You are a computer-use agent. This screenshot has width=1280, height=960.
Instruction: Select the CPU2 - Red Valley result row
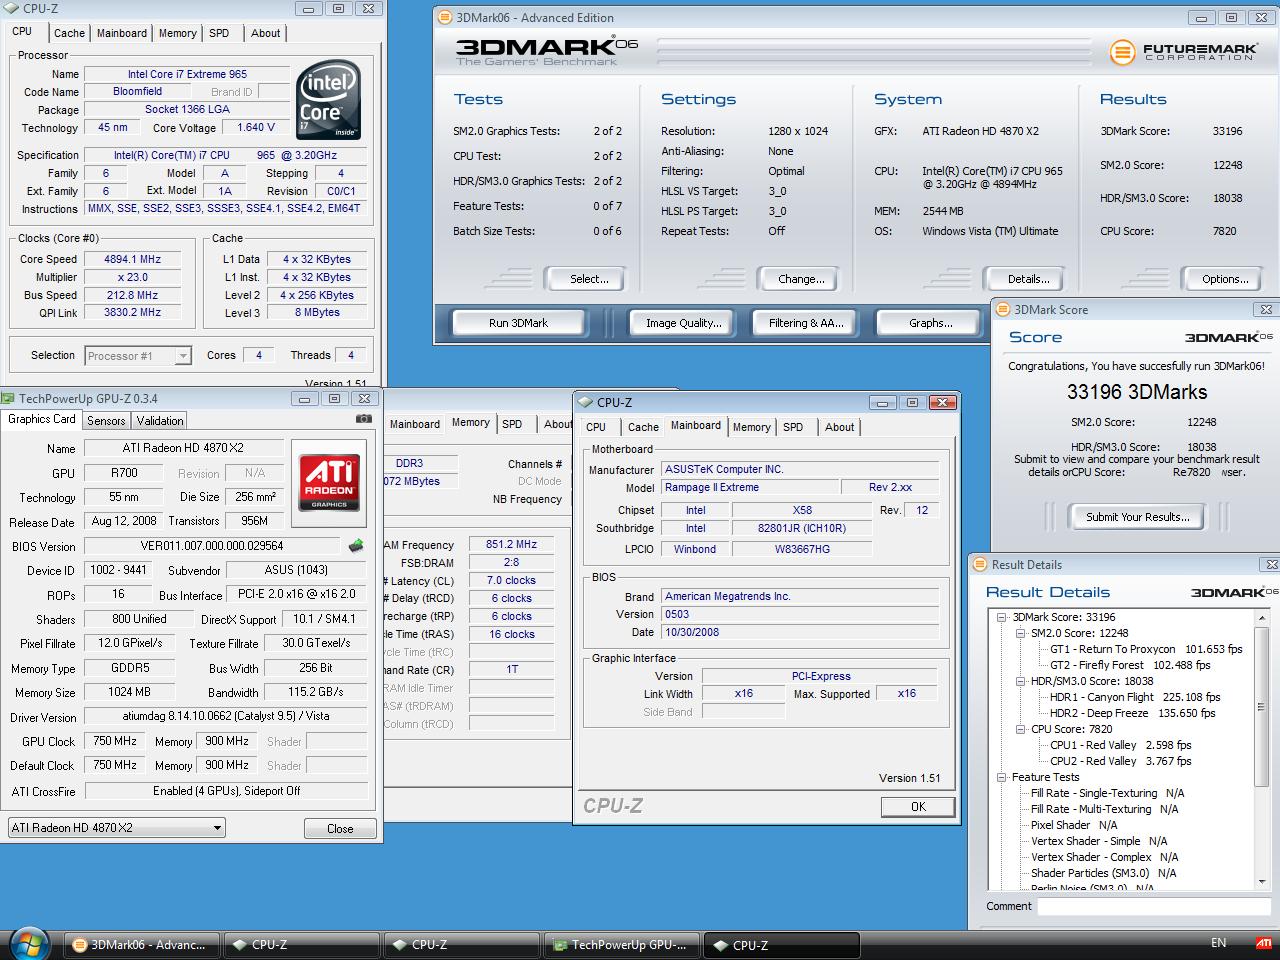pos(1121,761)
